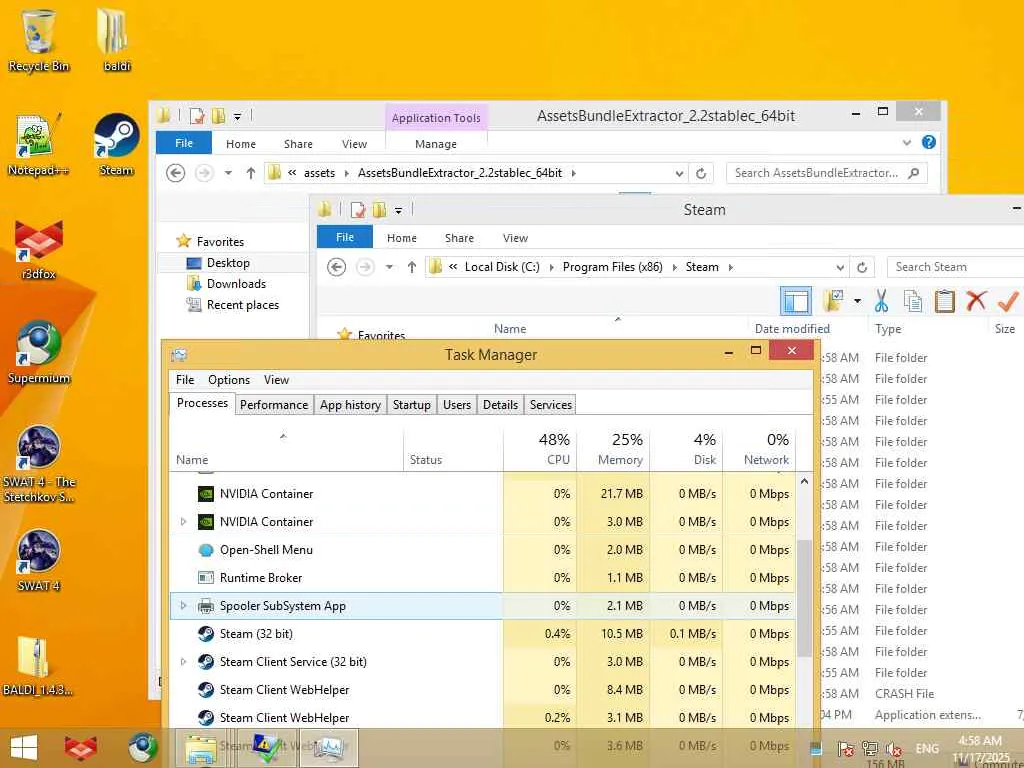The width and height of the screenshot is (1024, 768).
Task: Expand the Spooler SubSystem App process
Action: (184, 605)
